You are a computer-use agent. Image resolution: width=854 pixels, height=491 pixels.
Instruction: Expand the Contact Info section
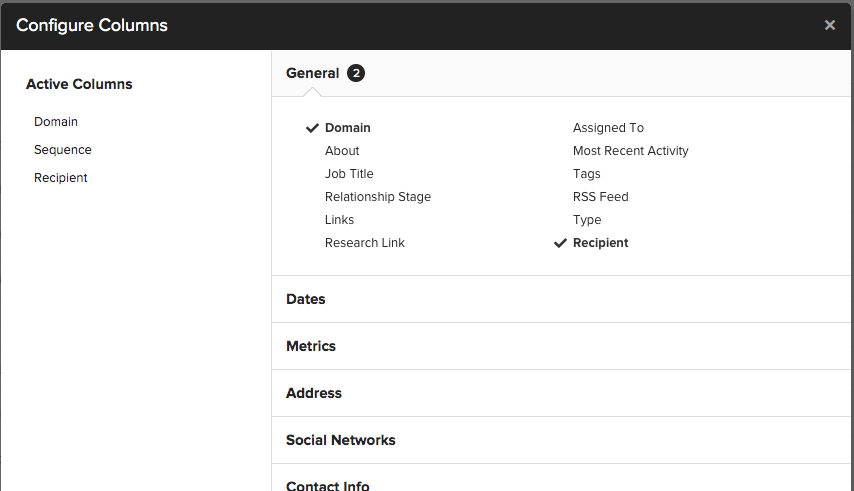click(327, 485)
